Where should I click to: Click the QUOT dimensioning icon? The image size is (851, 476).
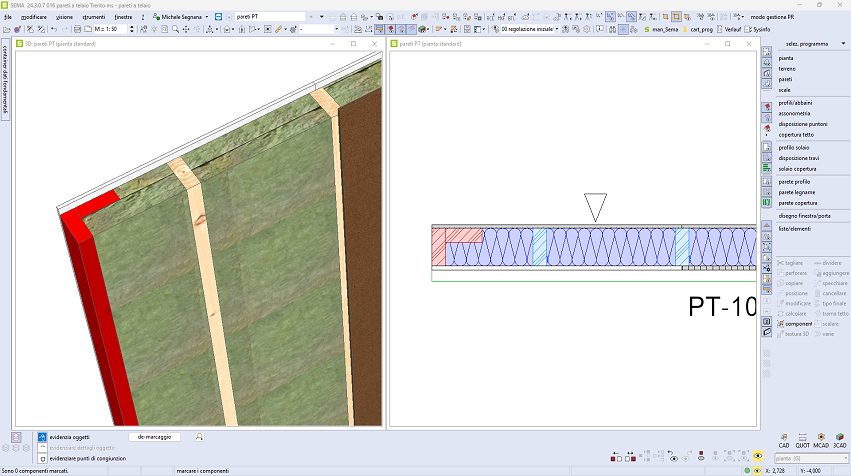click(801, 437)
